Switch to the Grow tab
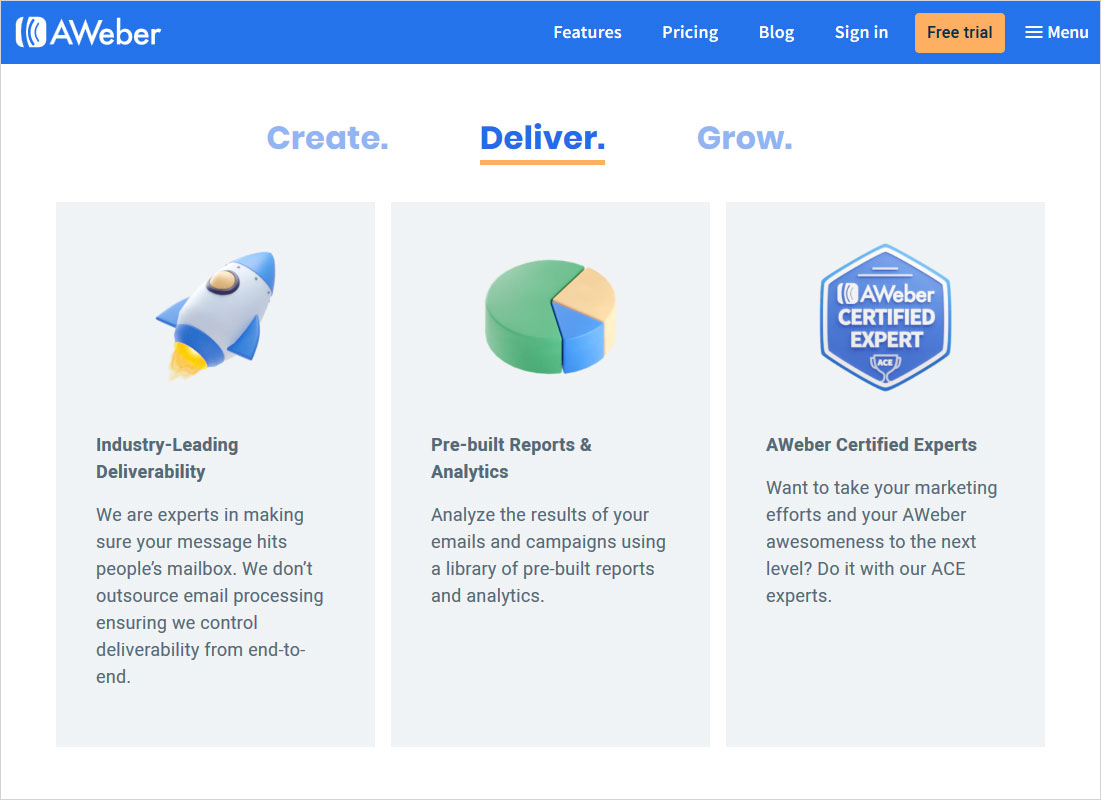The image size is (1101, 800). pyautogui.click(x=744, y=138)
